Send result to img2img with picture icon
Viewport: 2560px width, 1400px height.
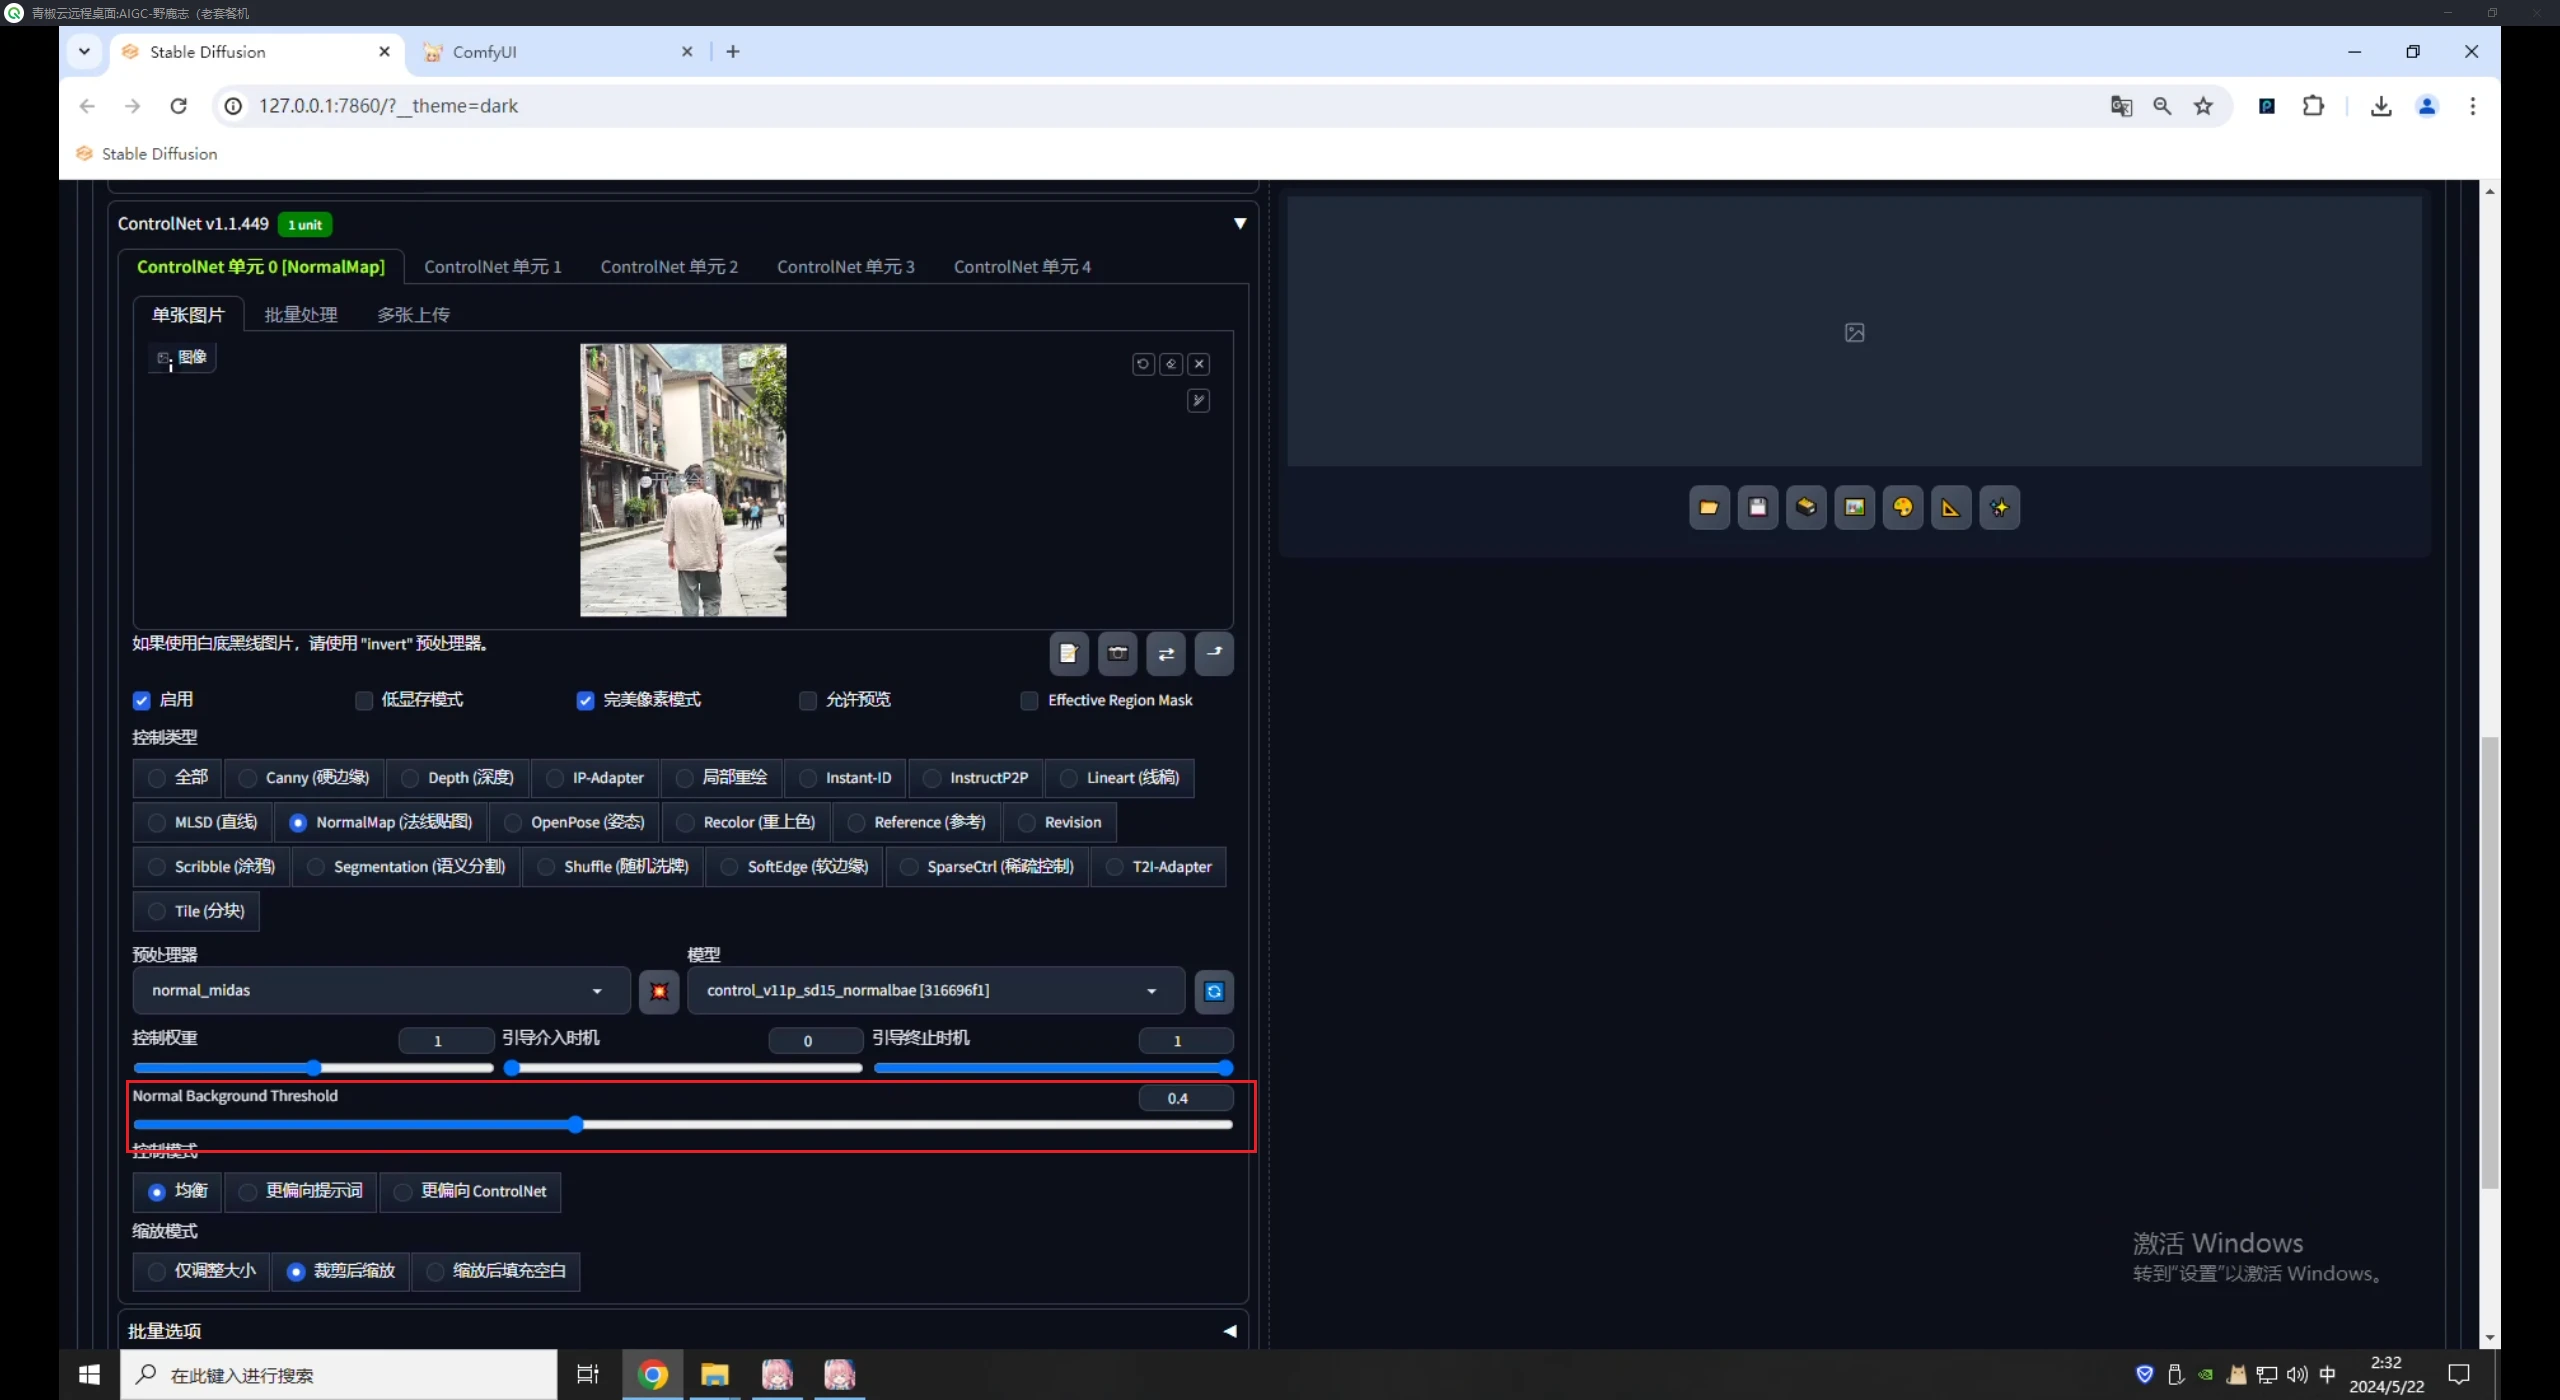click(1855, 508)
